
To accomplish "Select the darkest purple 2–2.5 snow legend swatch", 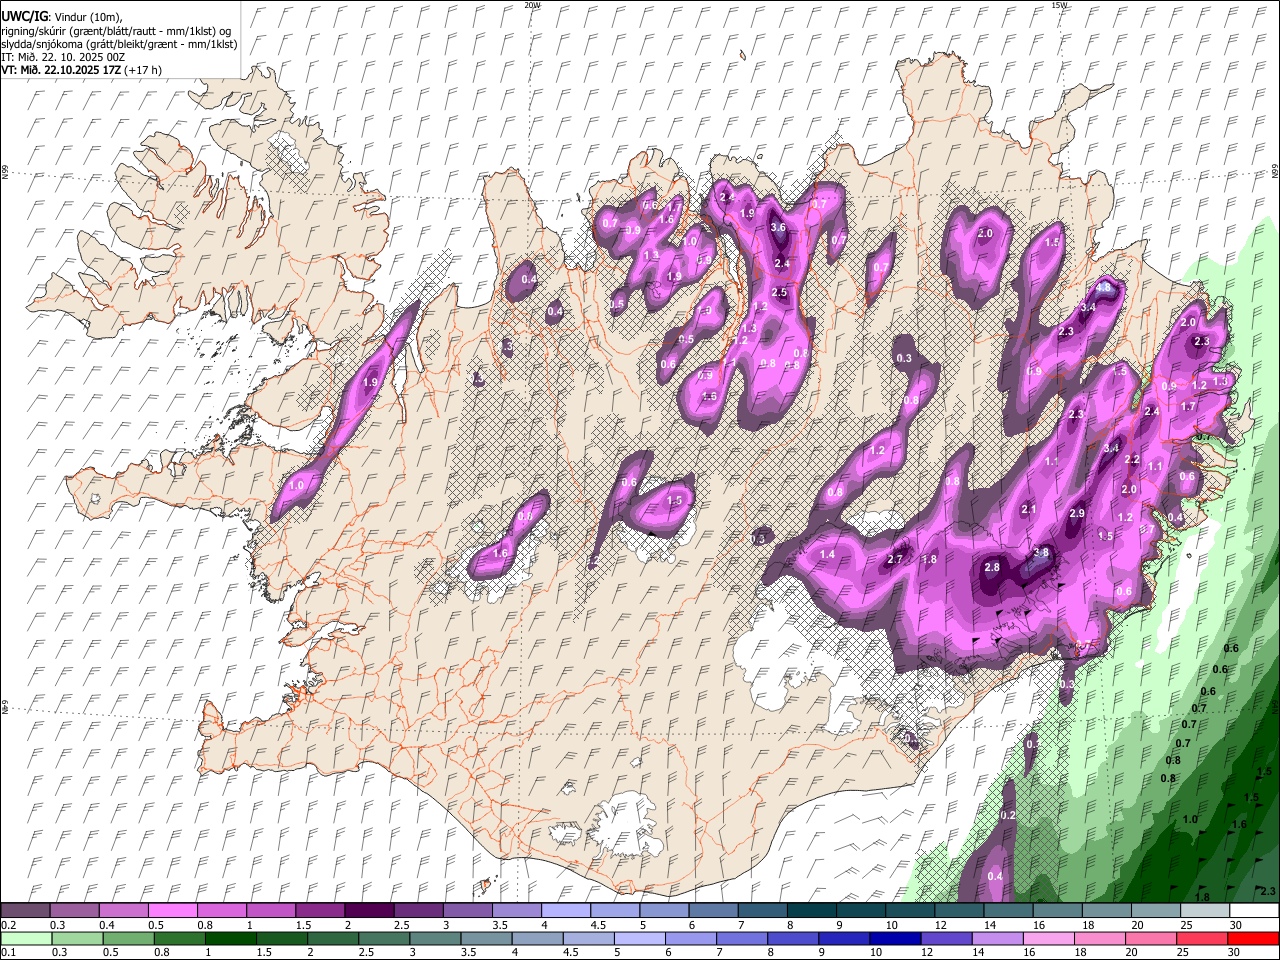I will tap(368, 911).
